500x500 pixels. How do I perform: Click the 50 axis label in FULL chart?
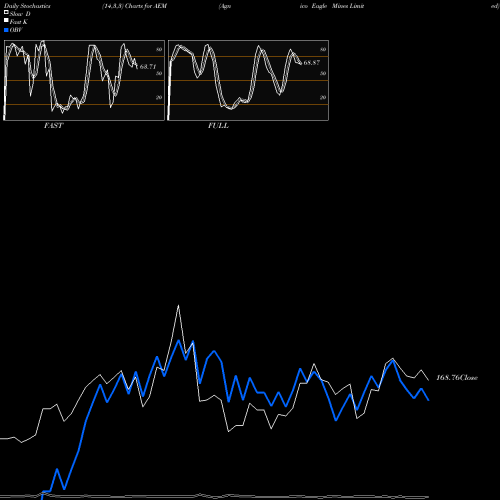pos(323,74)
